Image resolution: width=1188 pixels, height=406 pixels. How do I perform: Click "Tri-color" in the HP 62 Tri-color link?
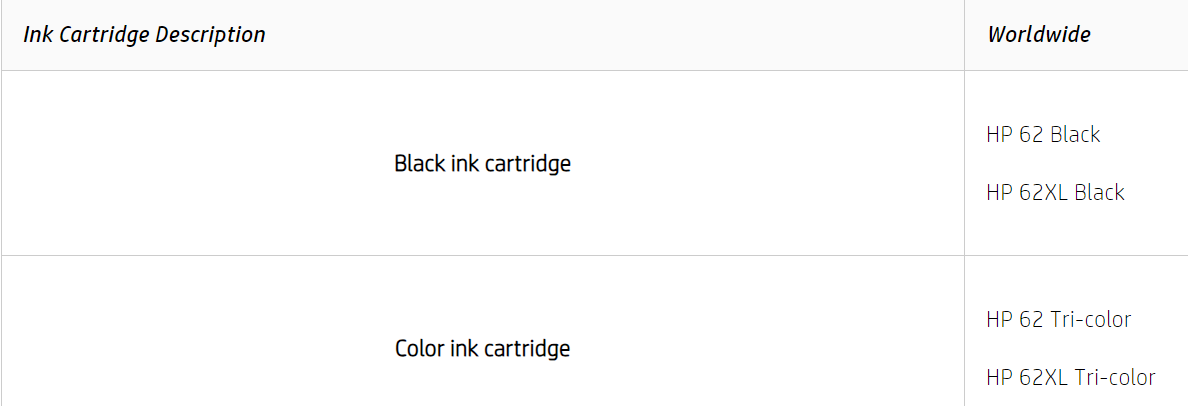1091,320
